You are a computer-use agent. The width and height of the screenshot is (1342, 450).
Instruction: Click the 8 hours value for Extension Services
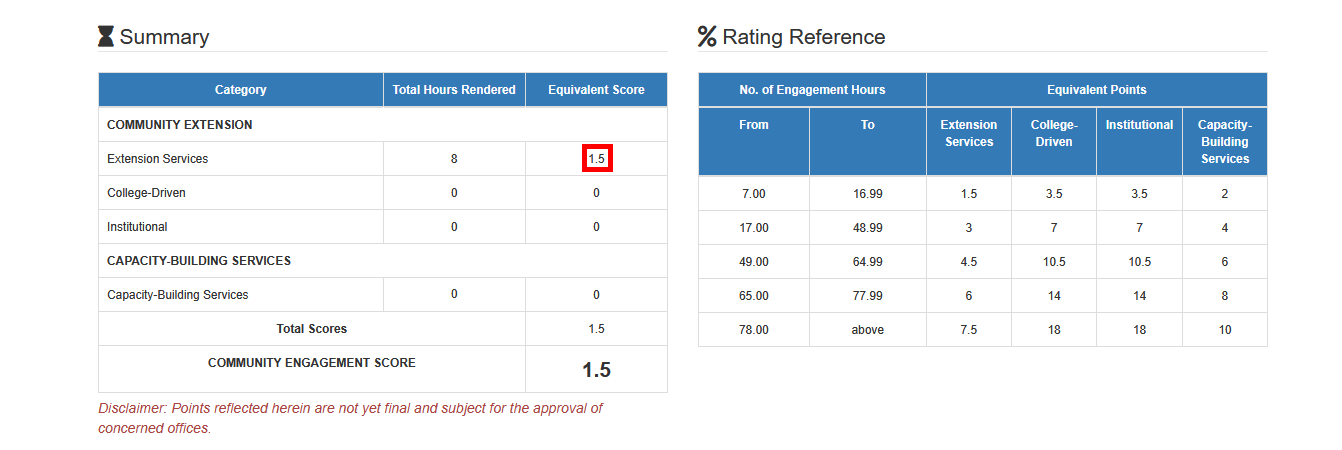pyautogui.click(x=454, y=159)
